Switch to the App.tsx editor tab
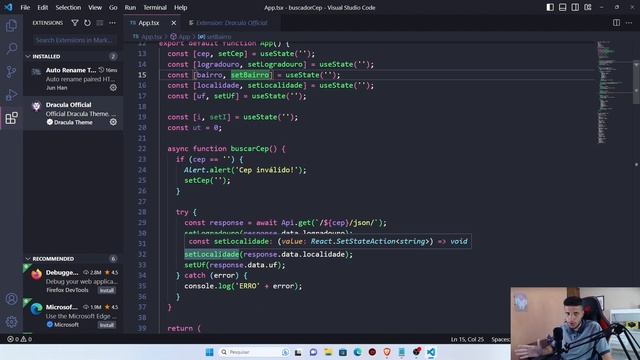The height and width of the screenshot is (360, 640). 149,23
